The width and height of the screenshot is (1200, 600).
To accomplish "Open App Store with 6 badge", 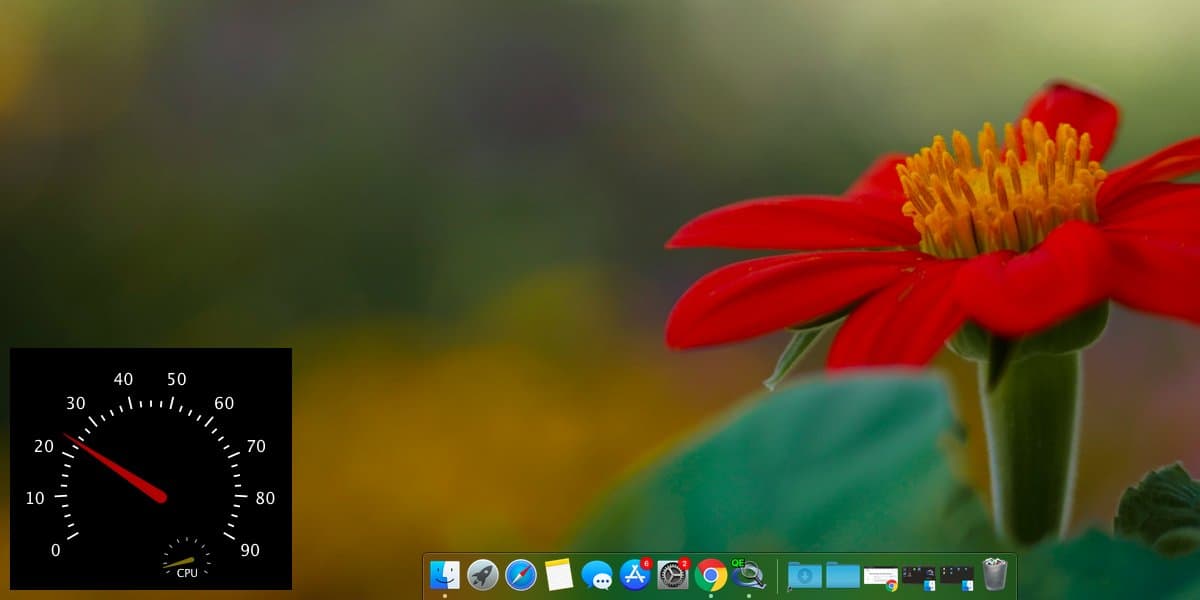I will 636,574.
